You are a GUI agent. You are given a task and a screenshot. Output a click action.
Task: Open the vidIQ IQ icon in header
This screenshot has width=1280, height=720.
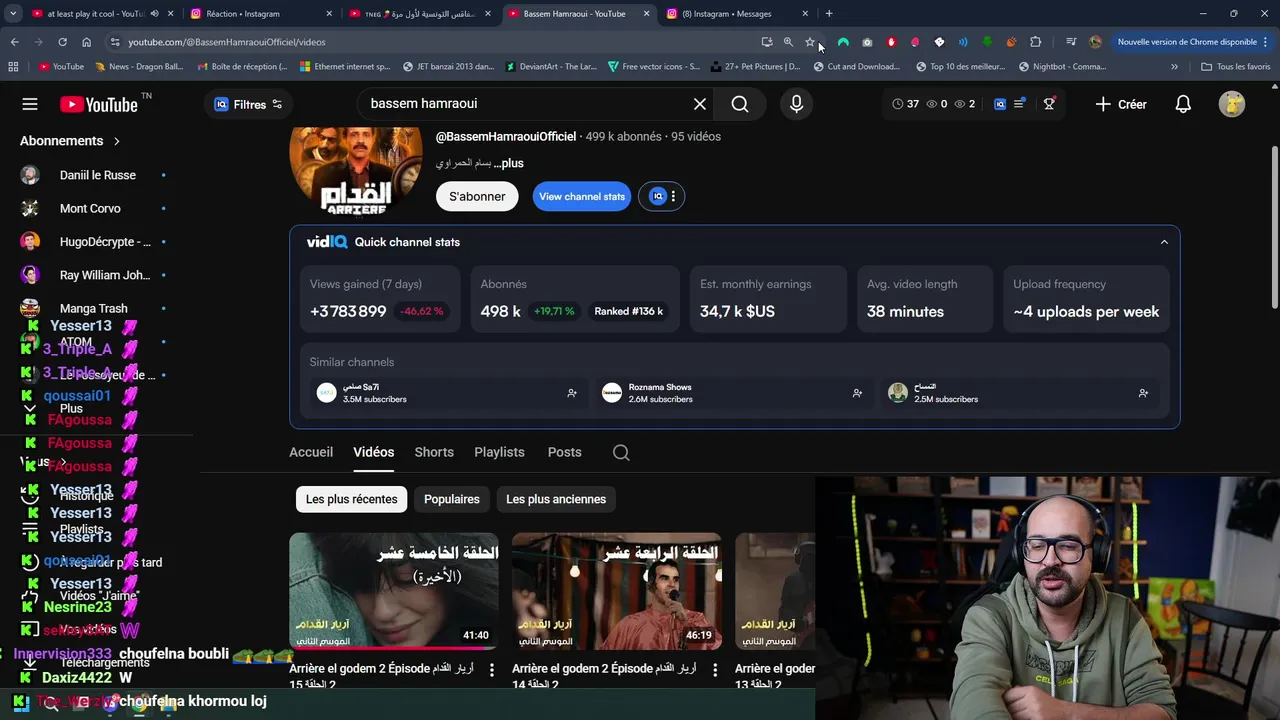click(x=999, y=104)
